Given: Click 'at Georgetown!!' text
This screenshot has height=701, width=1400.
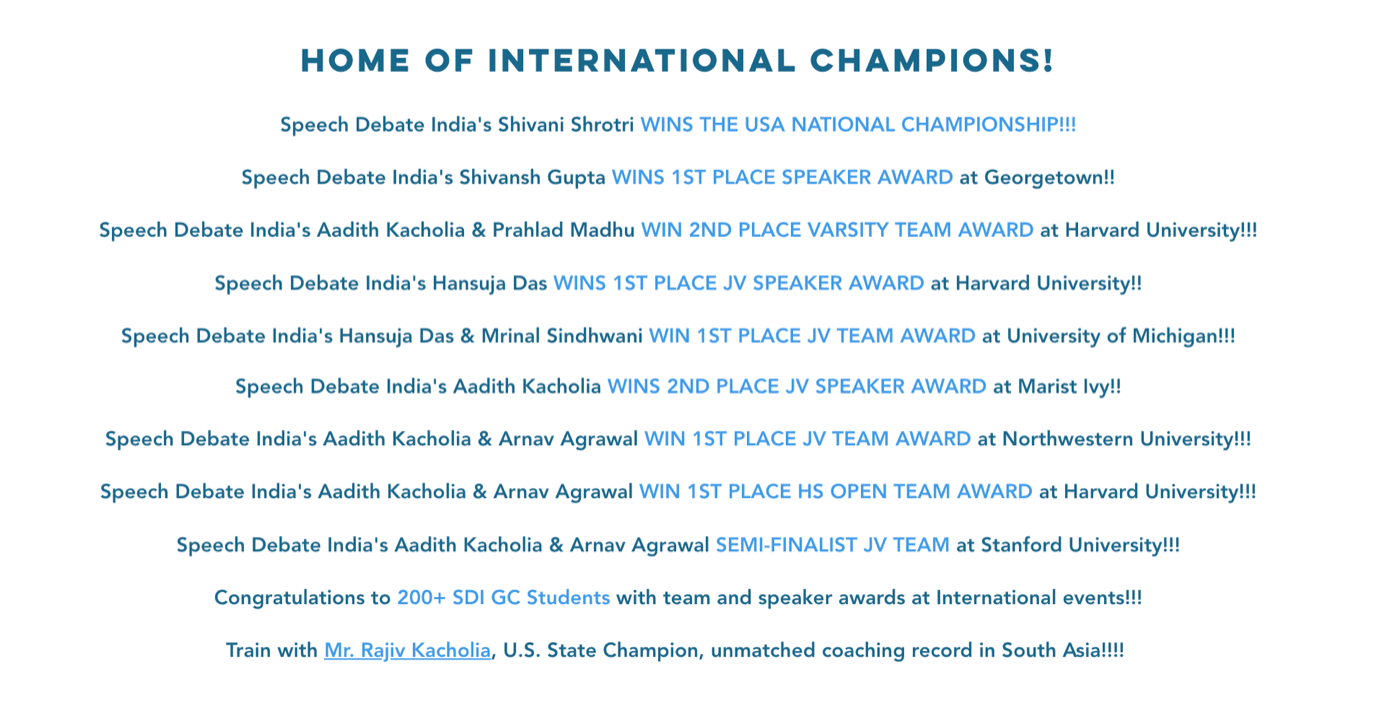Looking at the screenshot, I should (x=1037, y=178).
